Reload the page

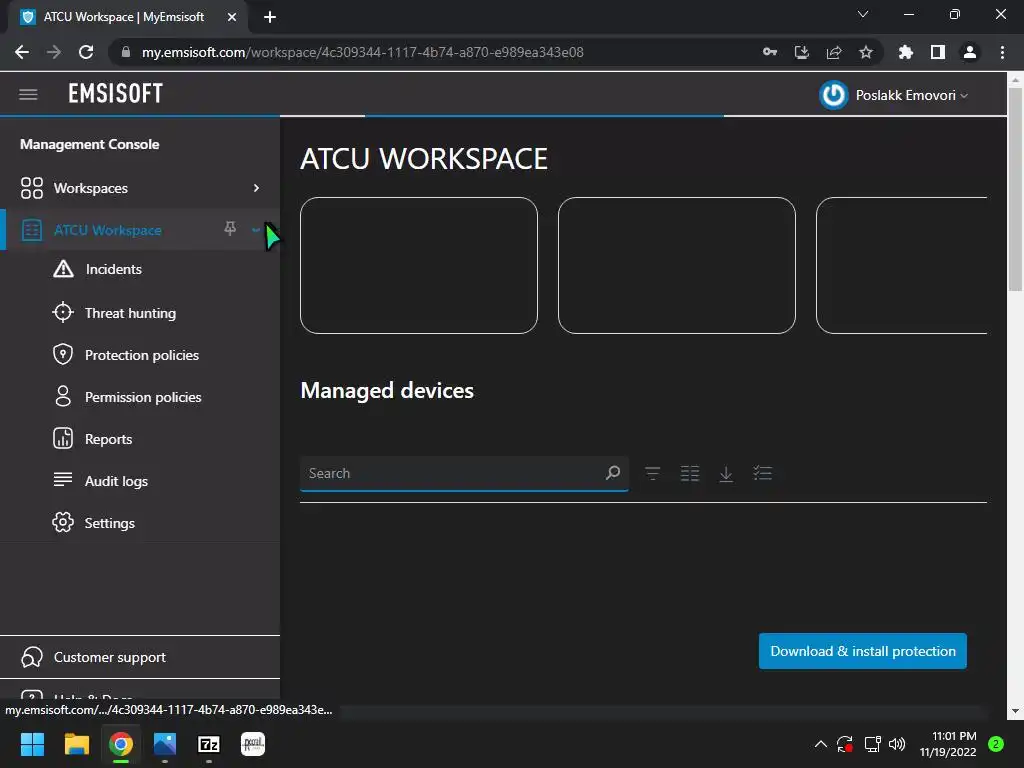click(x=86, y=52)
